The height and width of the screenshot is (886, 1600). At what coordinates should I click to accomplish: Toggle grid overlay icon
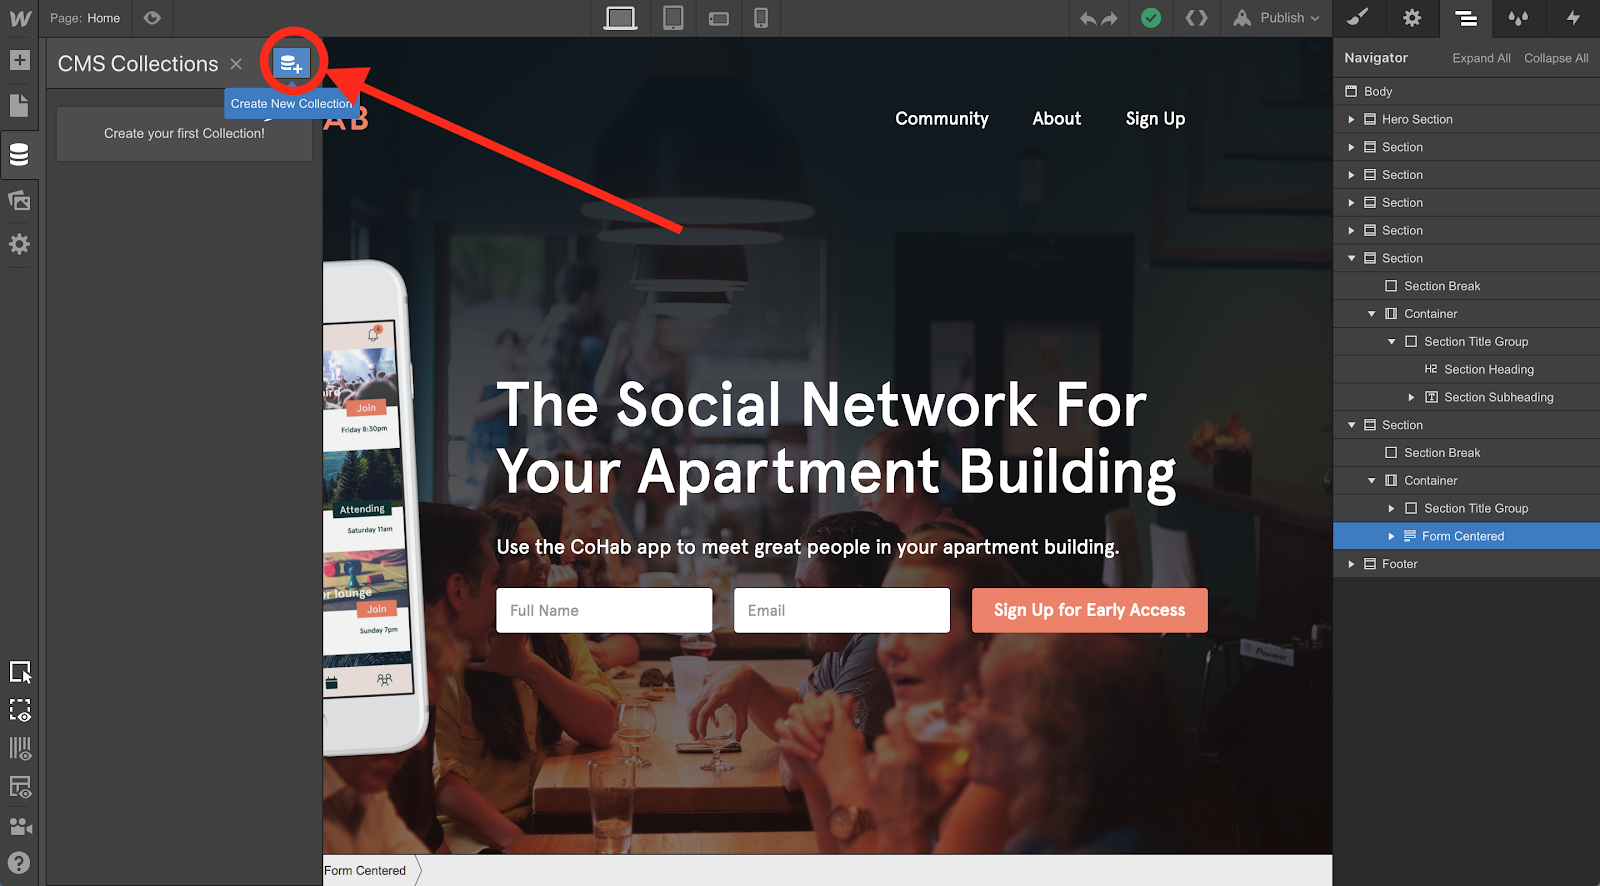[20, 749]
